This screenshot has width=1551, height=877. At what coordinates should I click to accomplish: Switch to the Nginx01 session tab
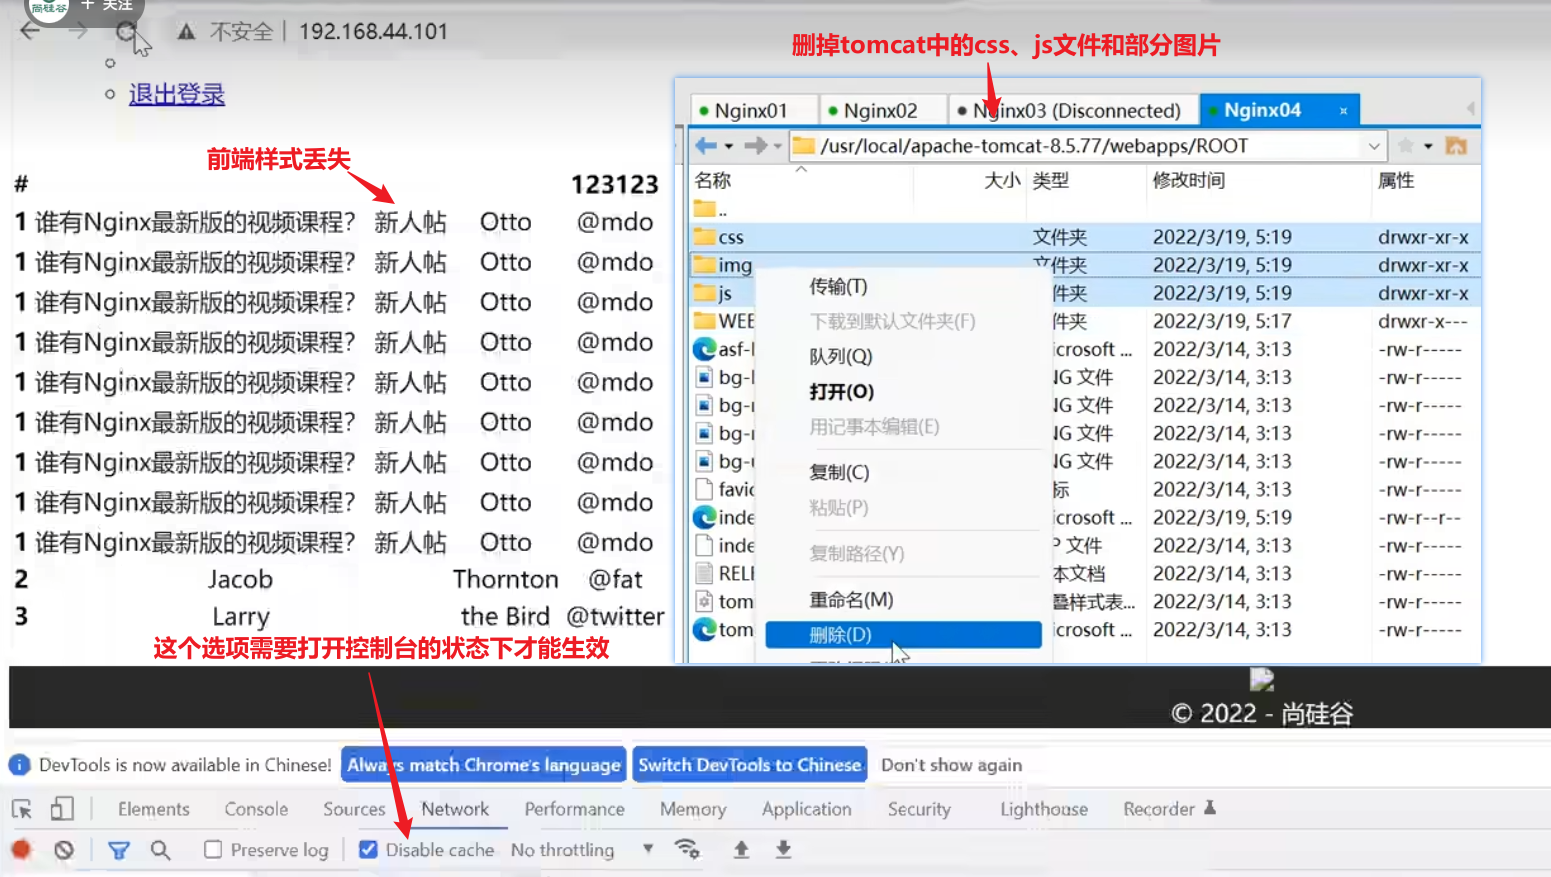(750, 110)
